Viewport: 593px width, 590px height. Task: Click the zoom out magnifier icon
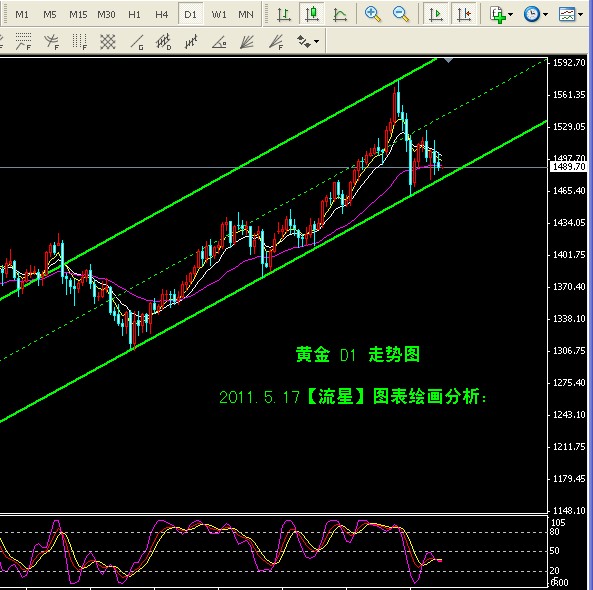coord(401,14)
